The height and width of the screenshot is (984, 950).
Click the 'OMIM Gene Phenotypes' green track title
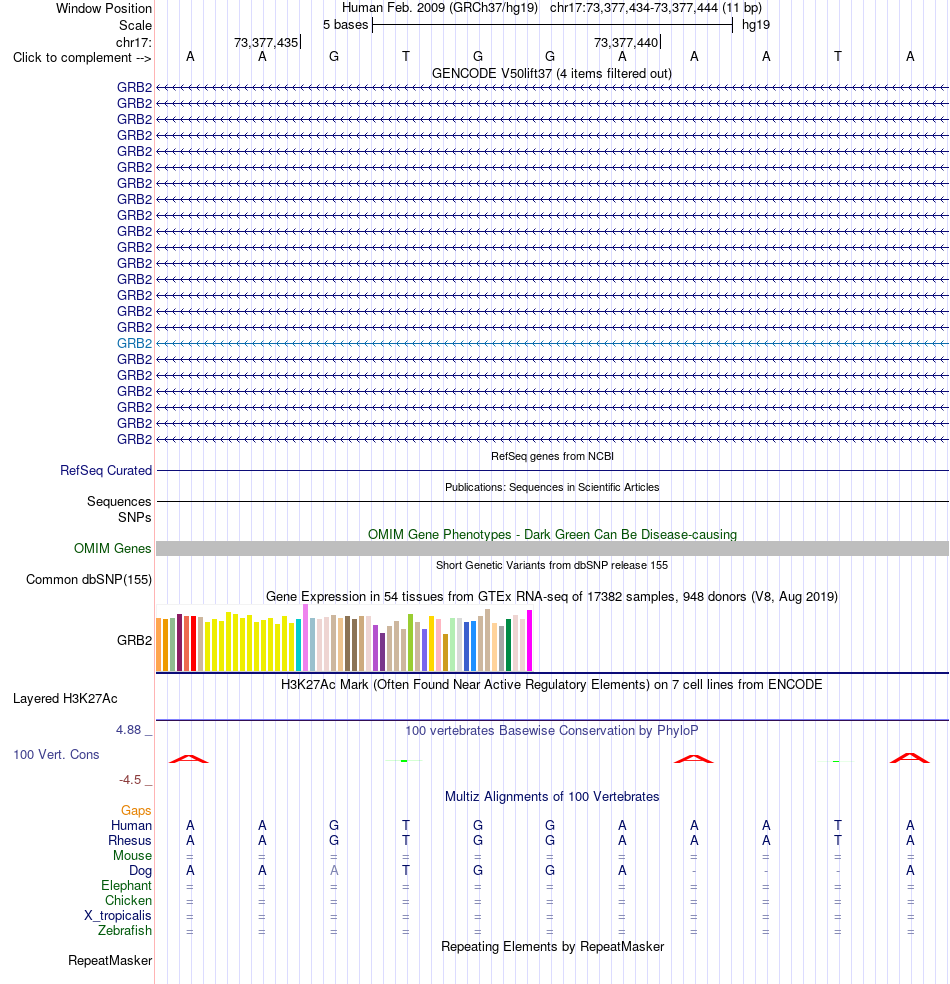[x=552, y=535]
